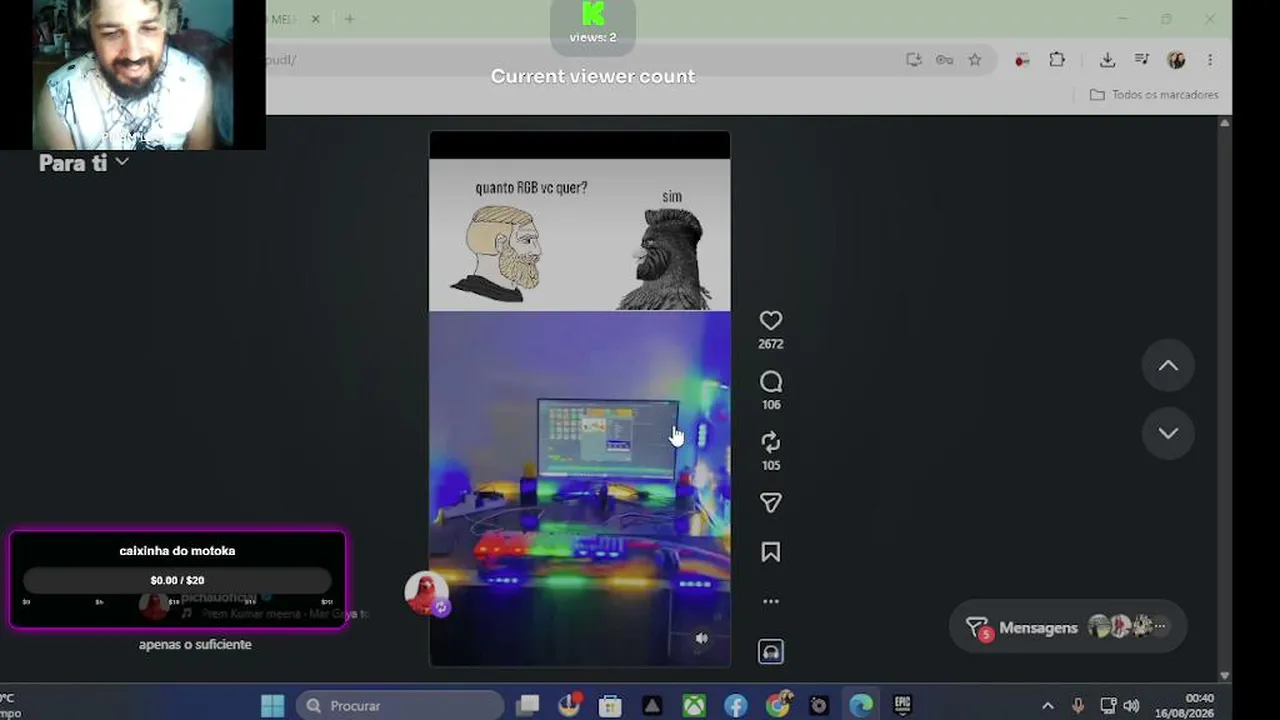Screen dimensions: 1280x720
Task: Play or pause the RGB setup video
Action: (x=580, y=398)
